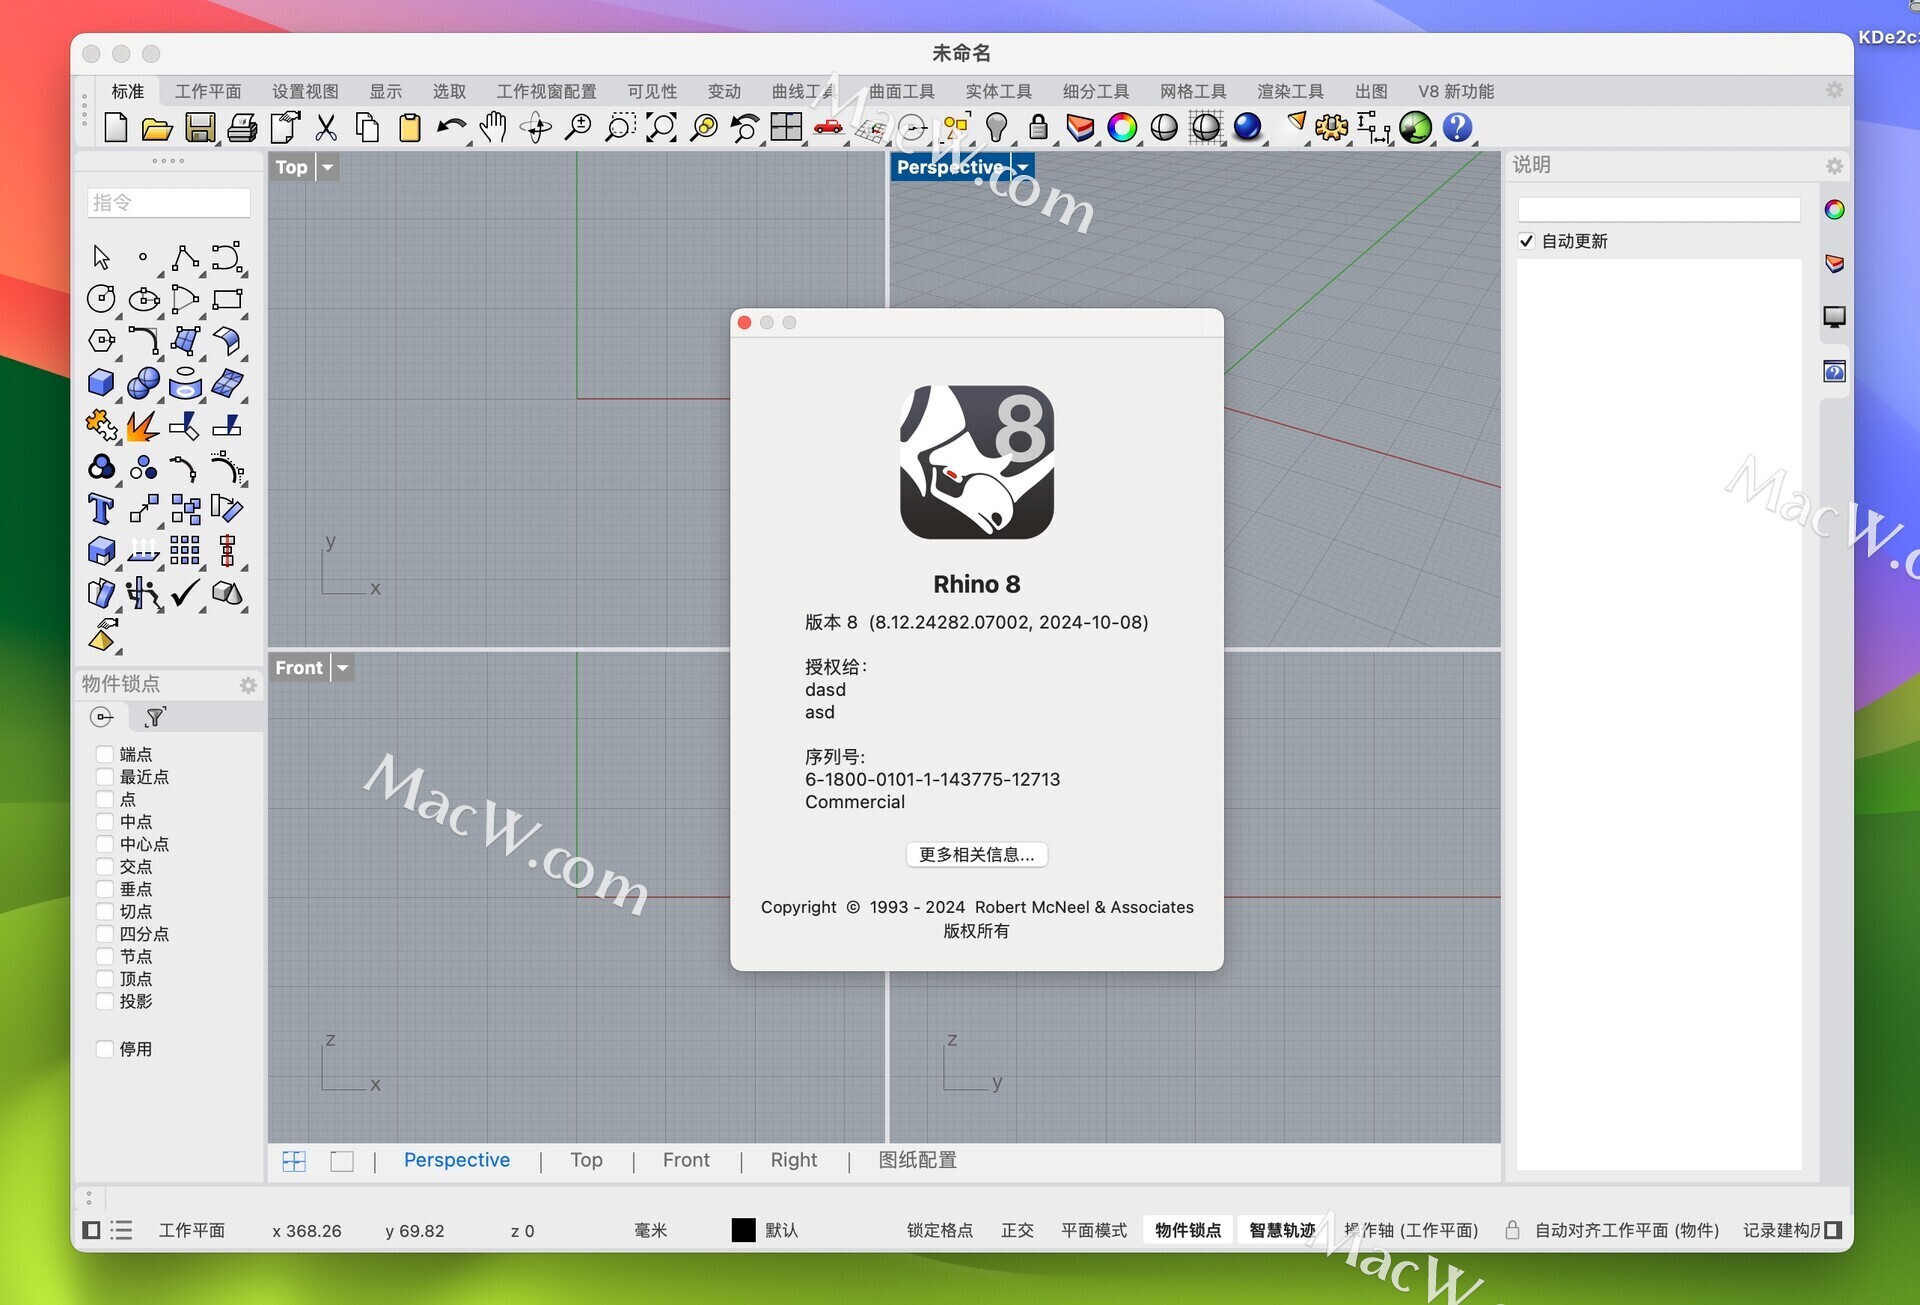Enable the 交点 object snap
The width and height of the screenshot is (1920, 1305).
104,866
